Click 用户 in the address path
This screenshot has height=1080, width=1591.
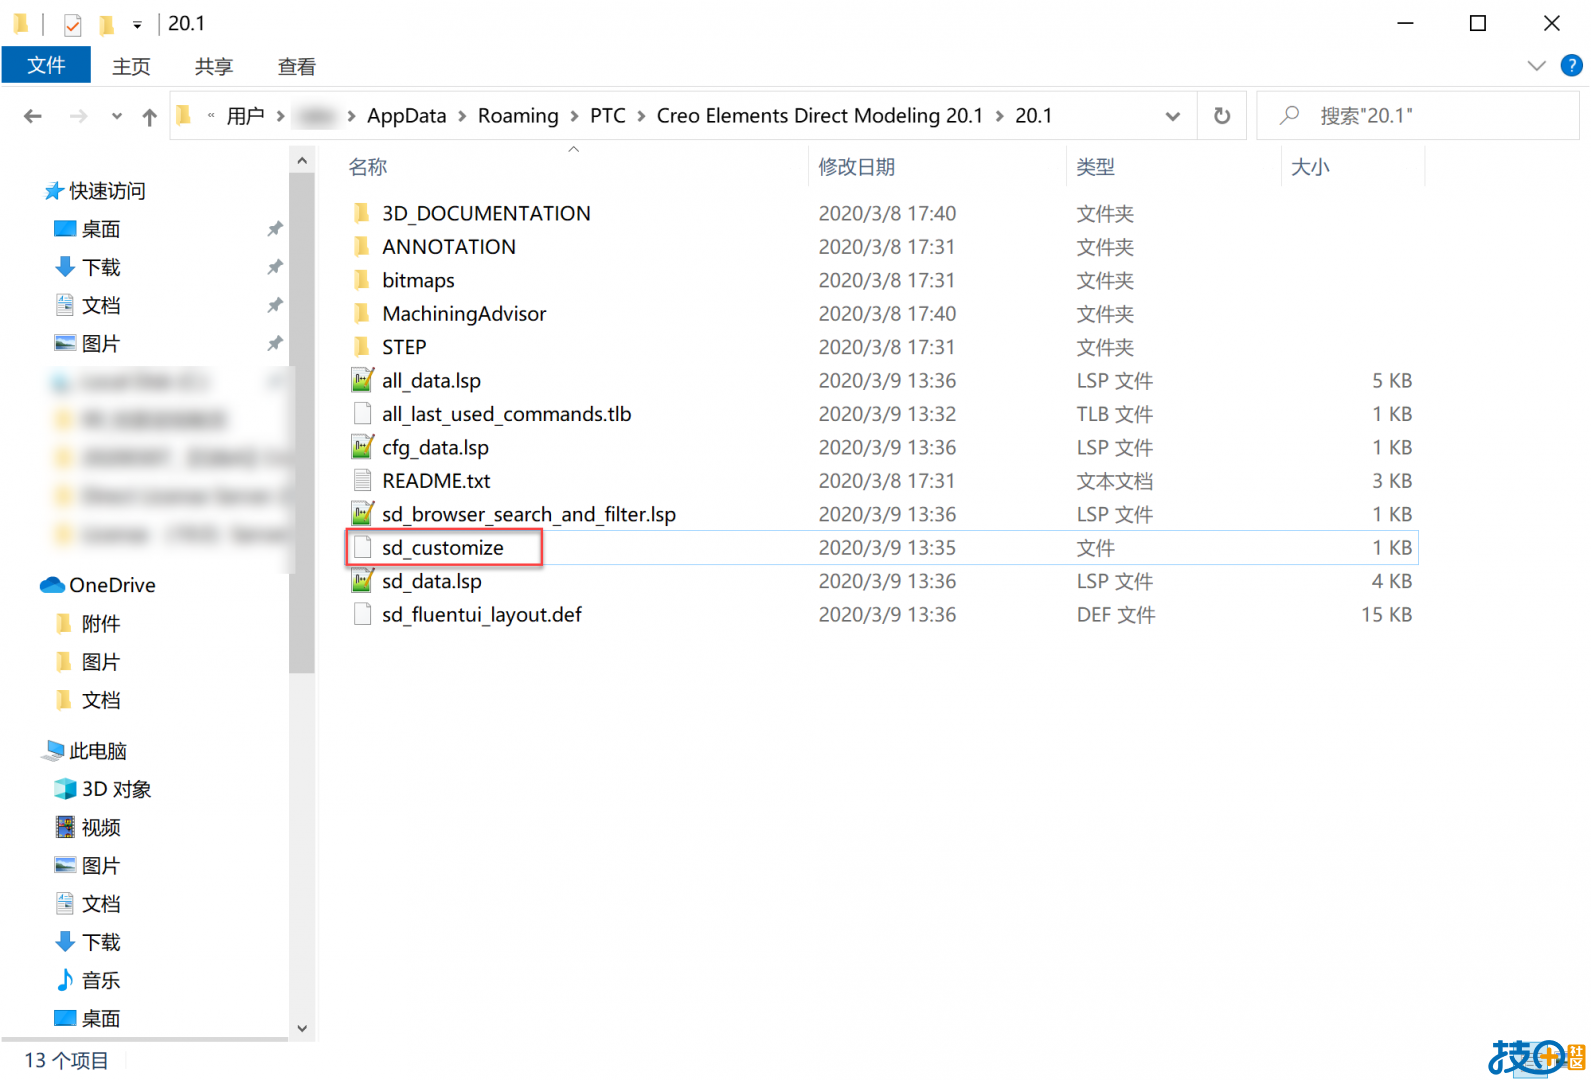click(245, 116)
